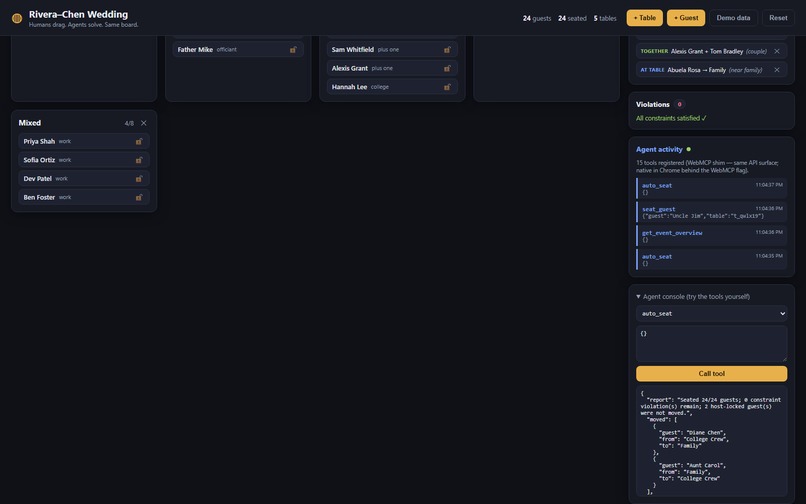Click the Violations heading
The height and width of the screenshot is (504, 806).
click(x=653, y=104)
